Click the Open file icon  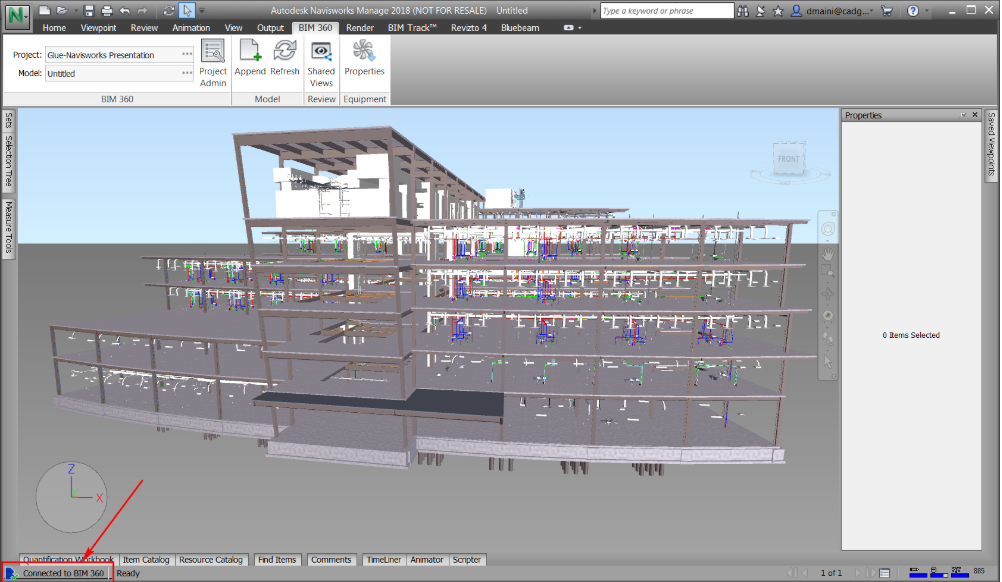(62, 10)
